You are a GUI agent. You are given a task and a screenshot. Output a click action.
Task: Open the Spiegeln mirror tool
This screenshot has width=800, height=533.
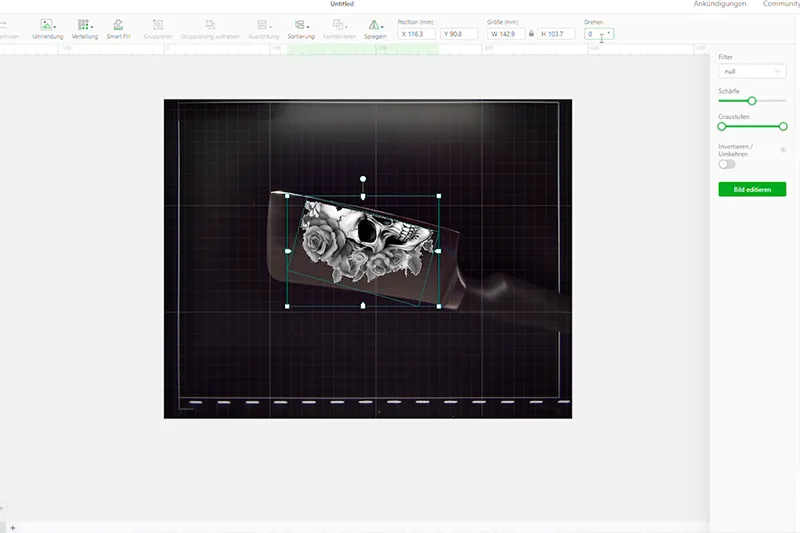coord(375,29)
